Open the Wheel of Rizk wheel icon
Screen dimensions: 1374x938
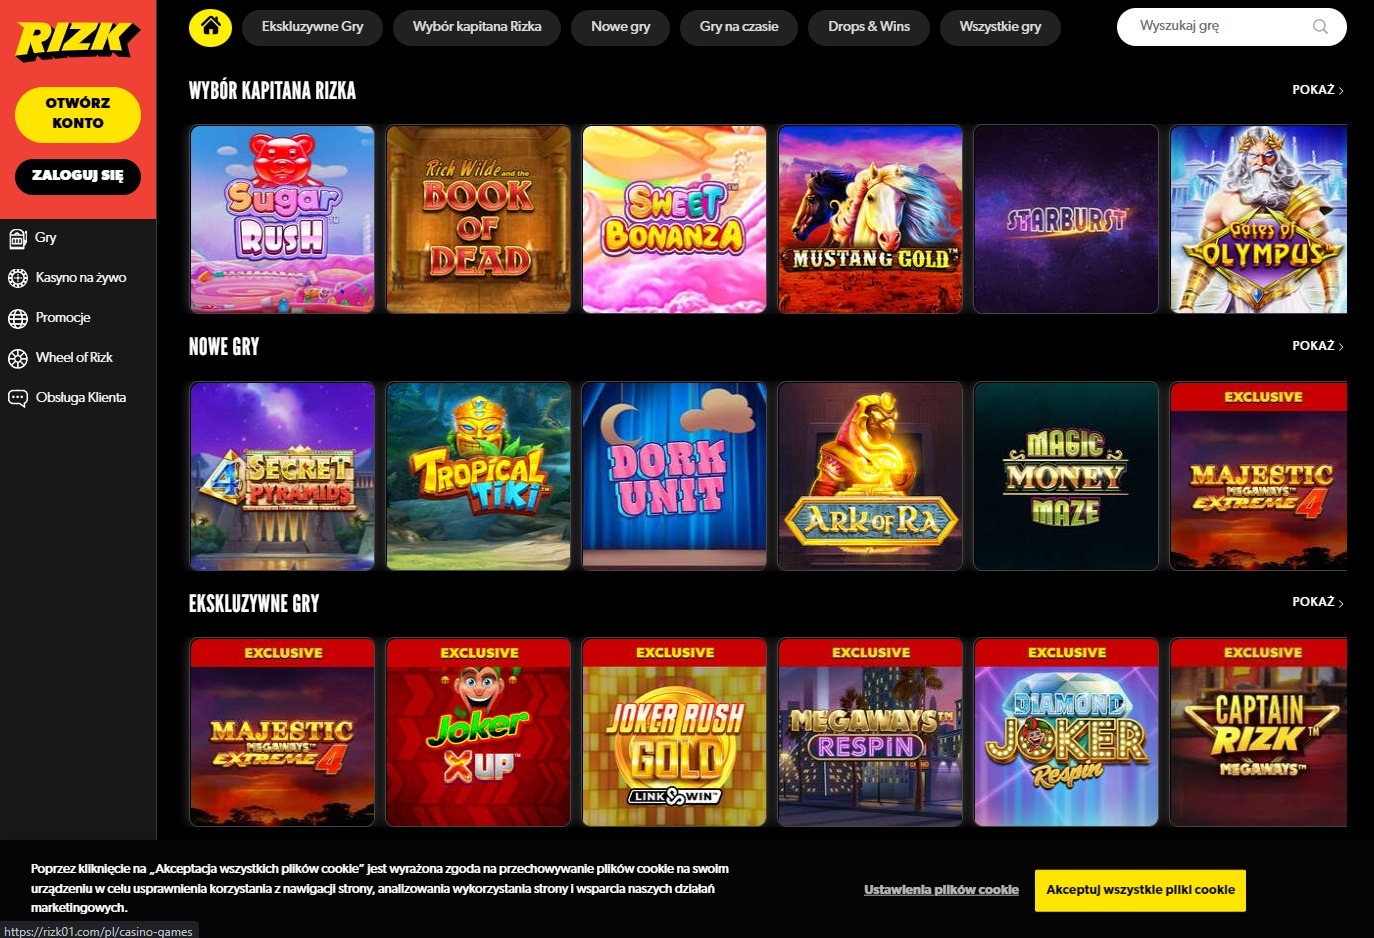(x=17, y=358)
